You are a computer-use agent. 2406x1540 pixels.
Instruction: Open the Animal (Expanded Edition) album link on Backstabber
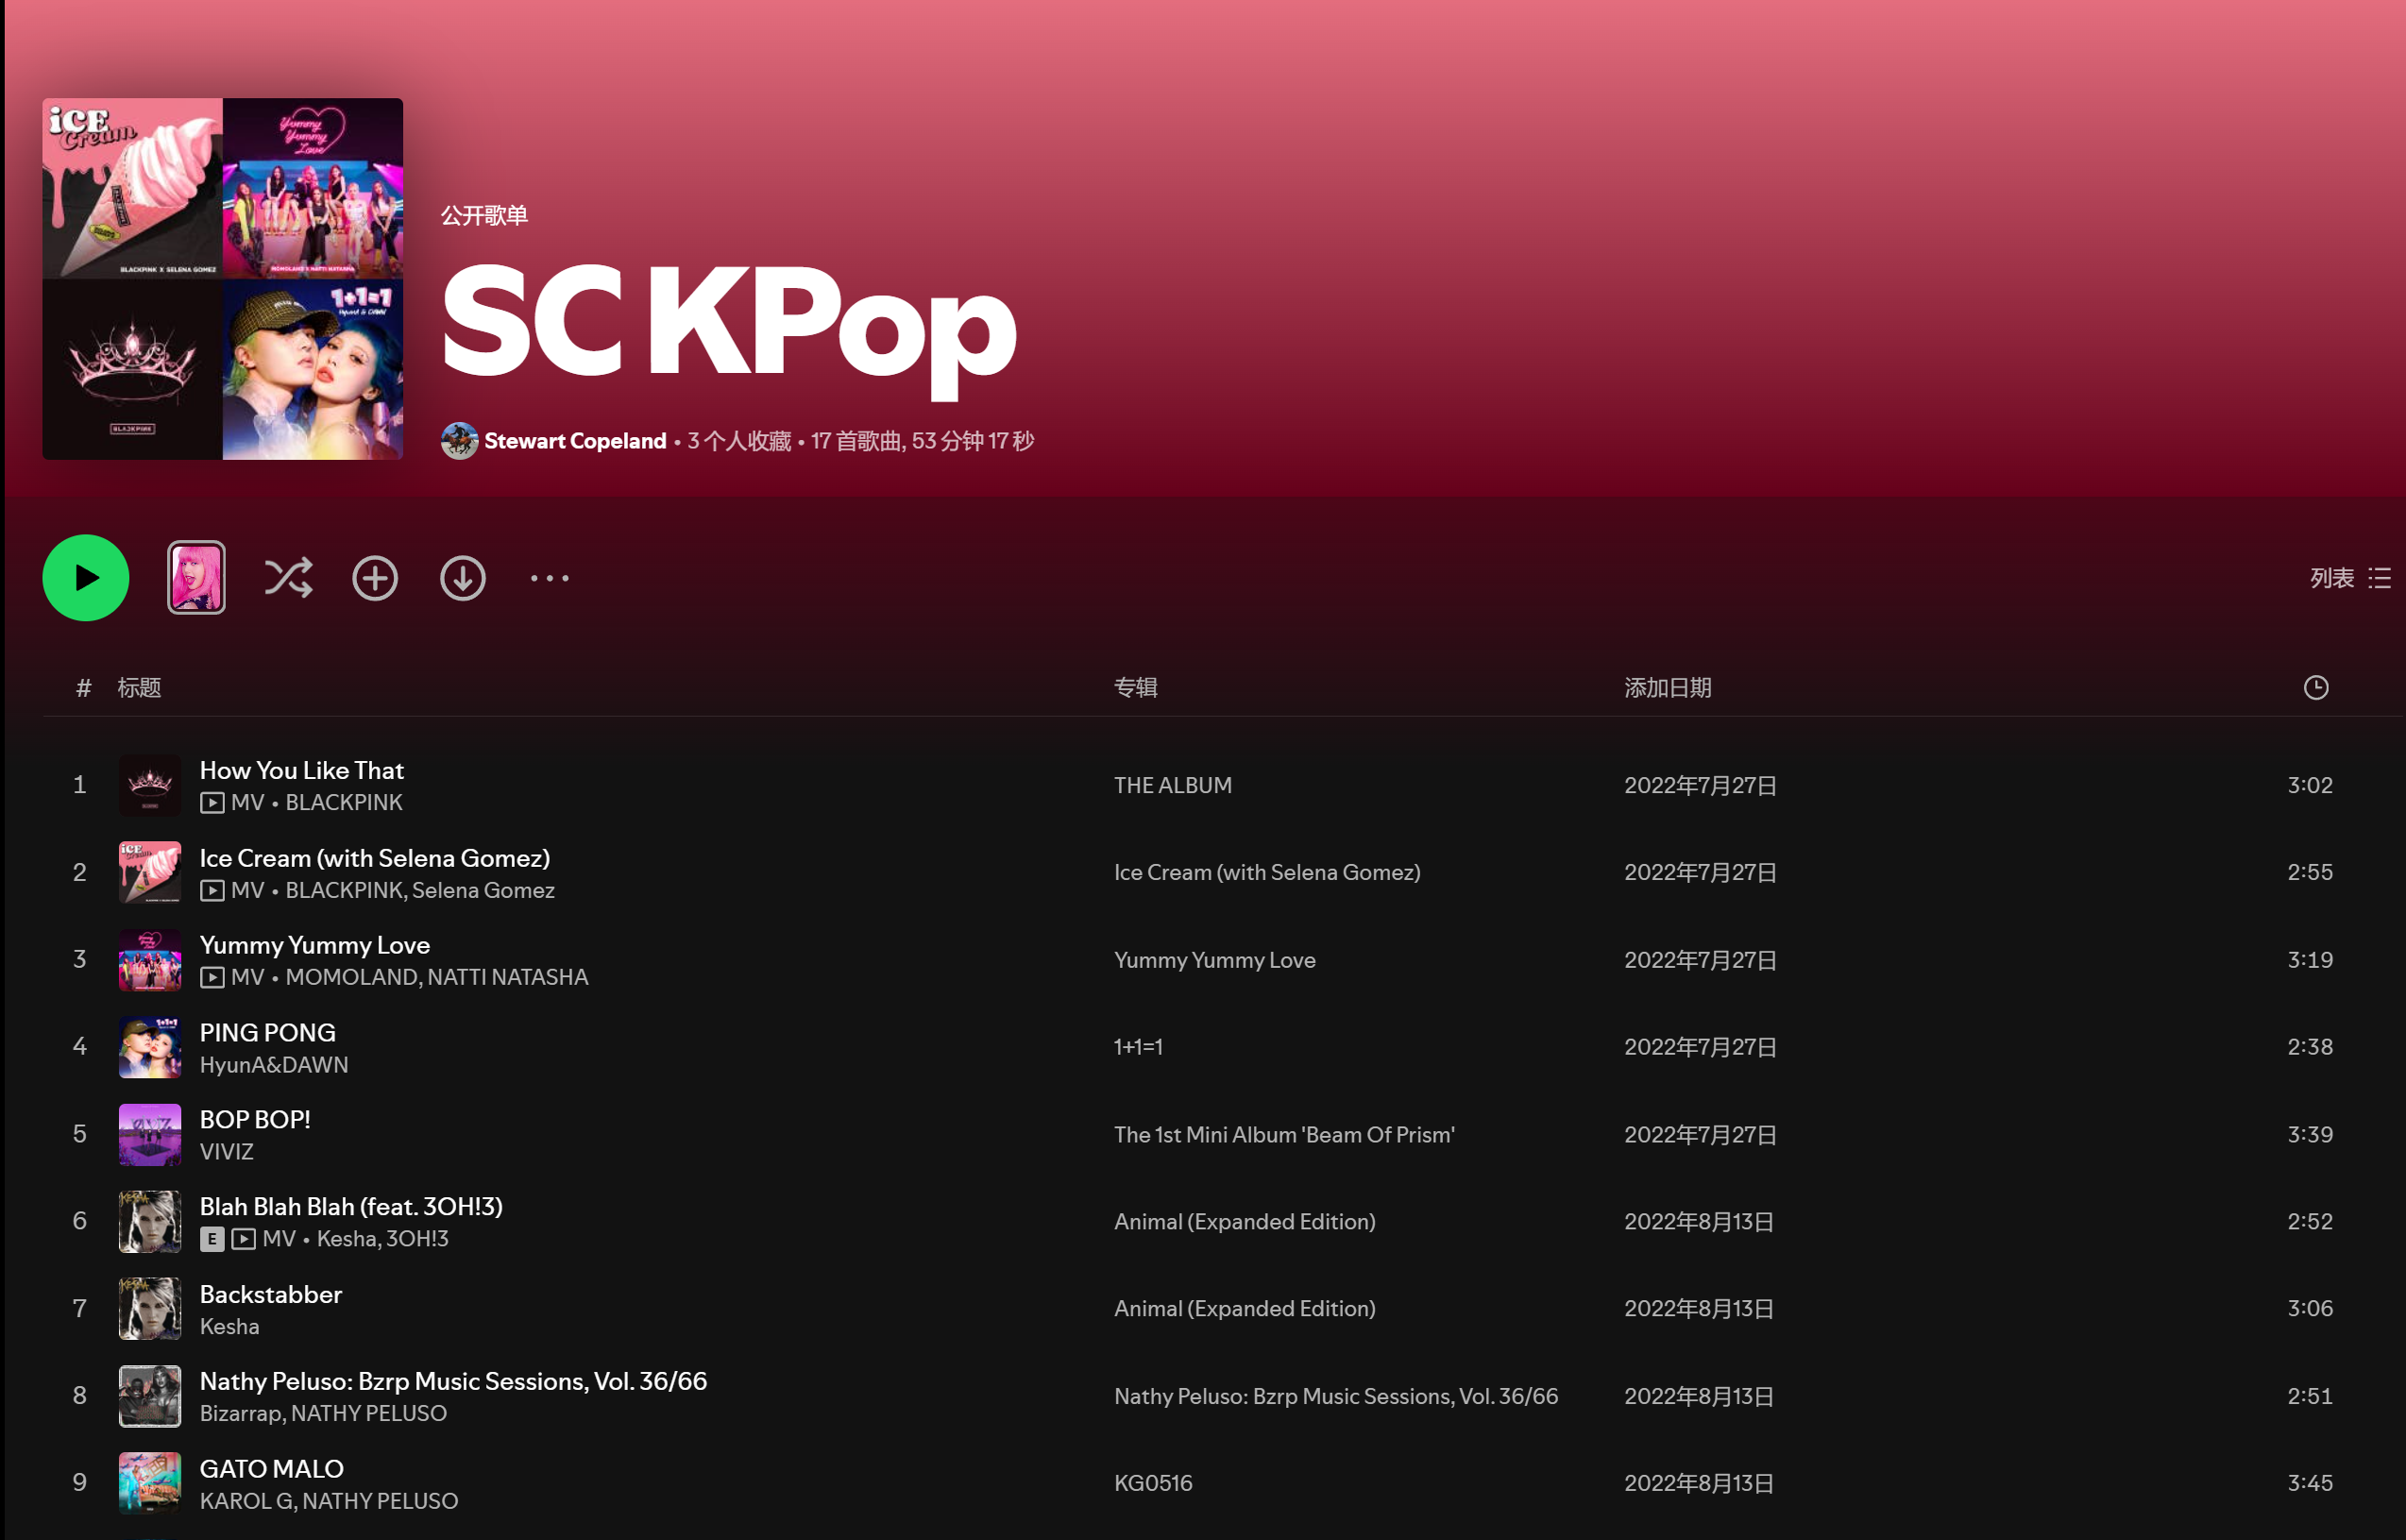1244,1308
